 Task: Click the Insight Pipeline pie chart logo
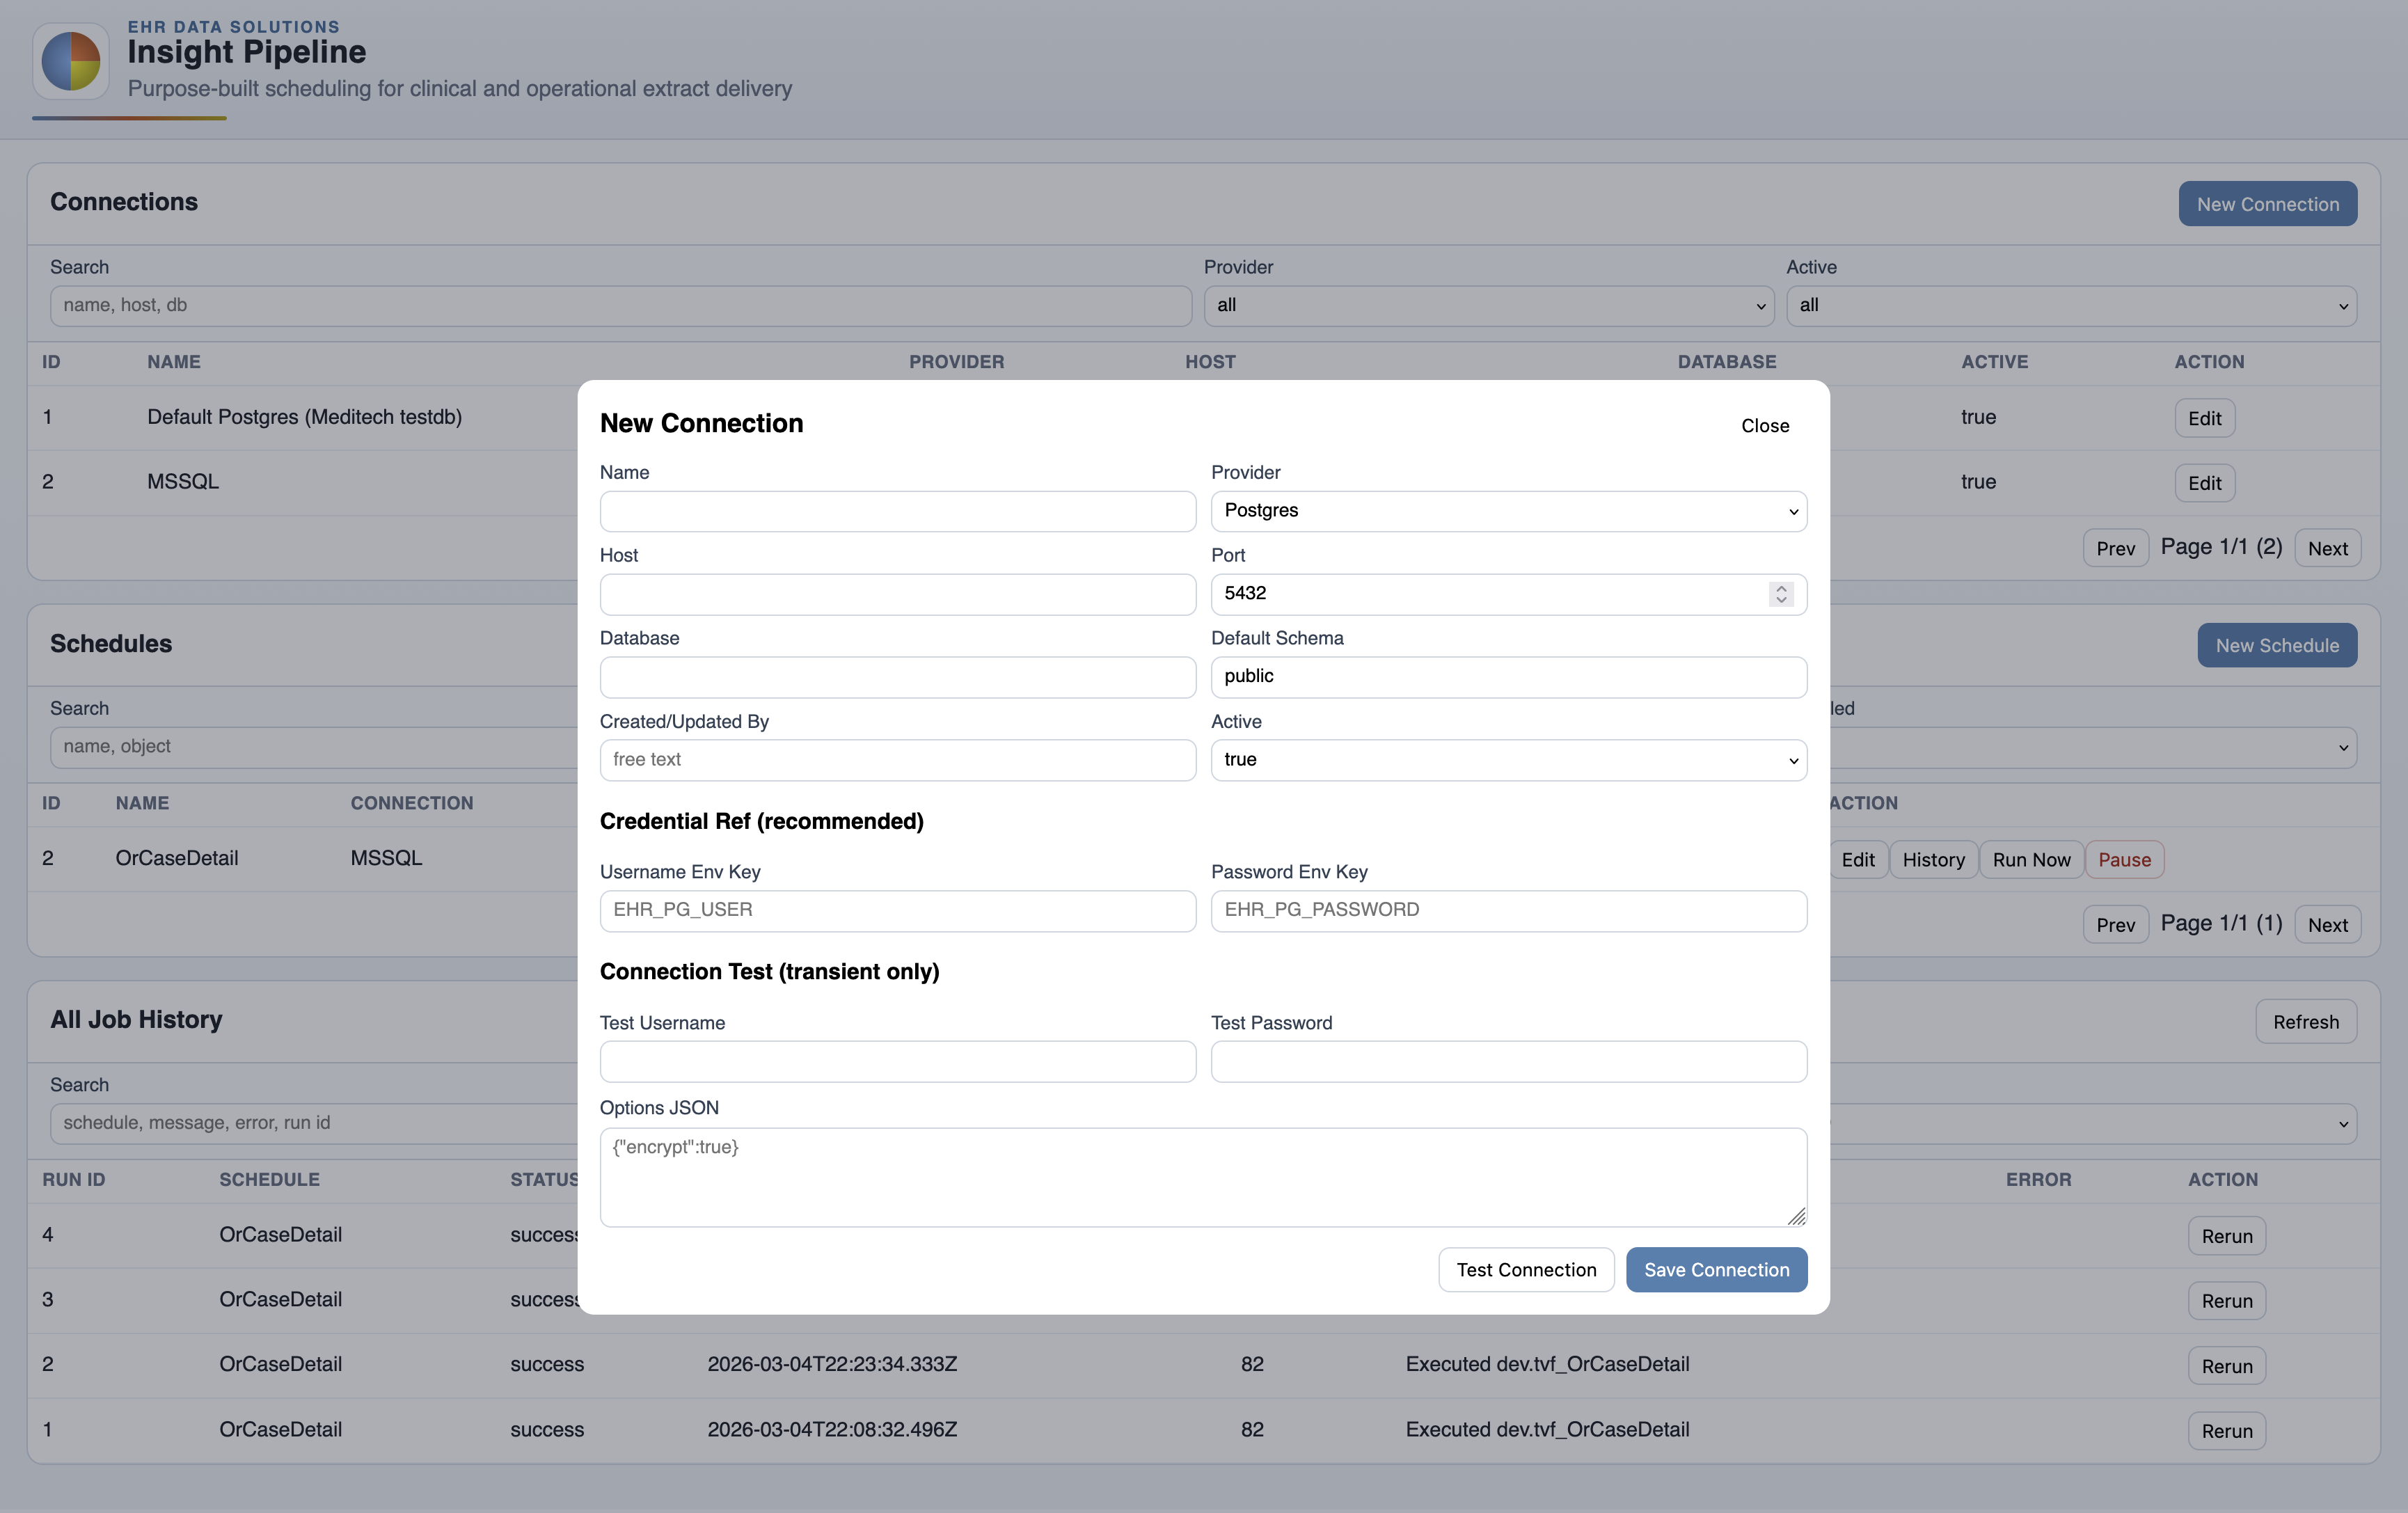[70, 61]
